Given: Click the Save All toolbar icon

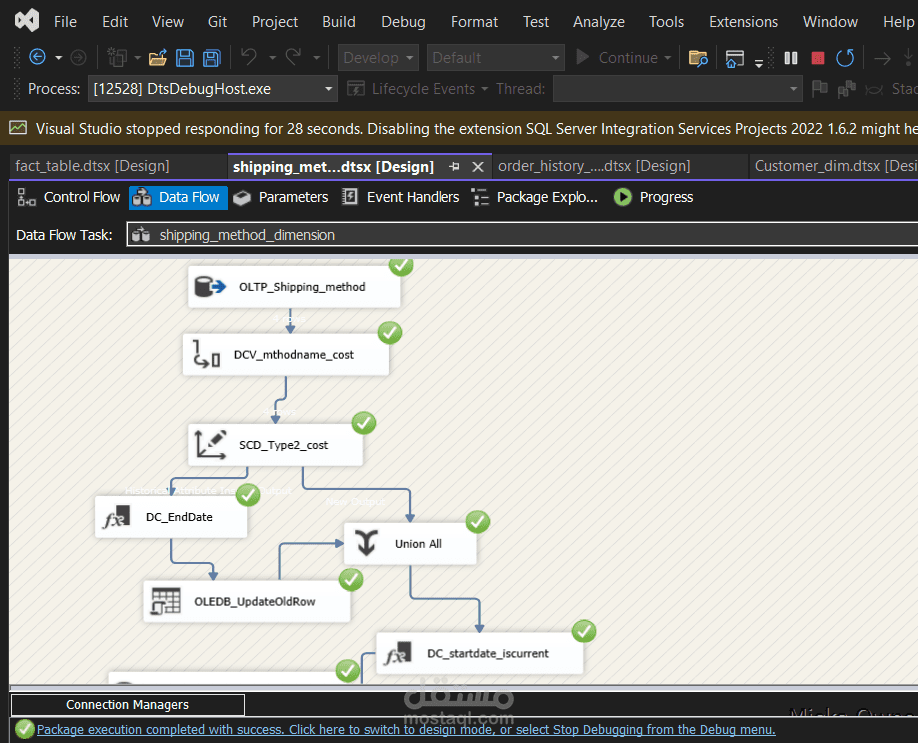Looking at the screenshot, I should pyautogui.click(x=211, y=58).
